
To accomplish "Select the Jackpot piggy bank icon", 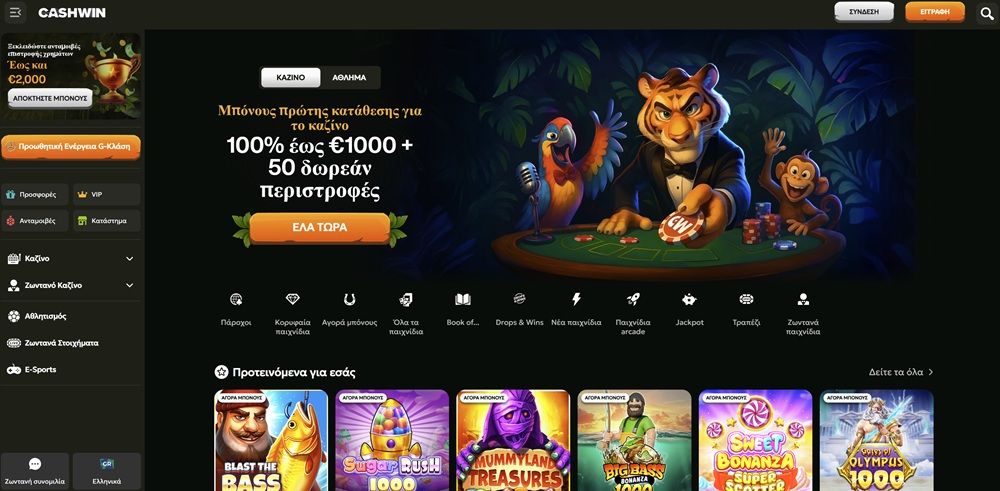I will point(689,299).
